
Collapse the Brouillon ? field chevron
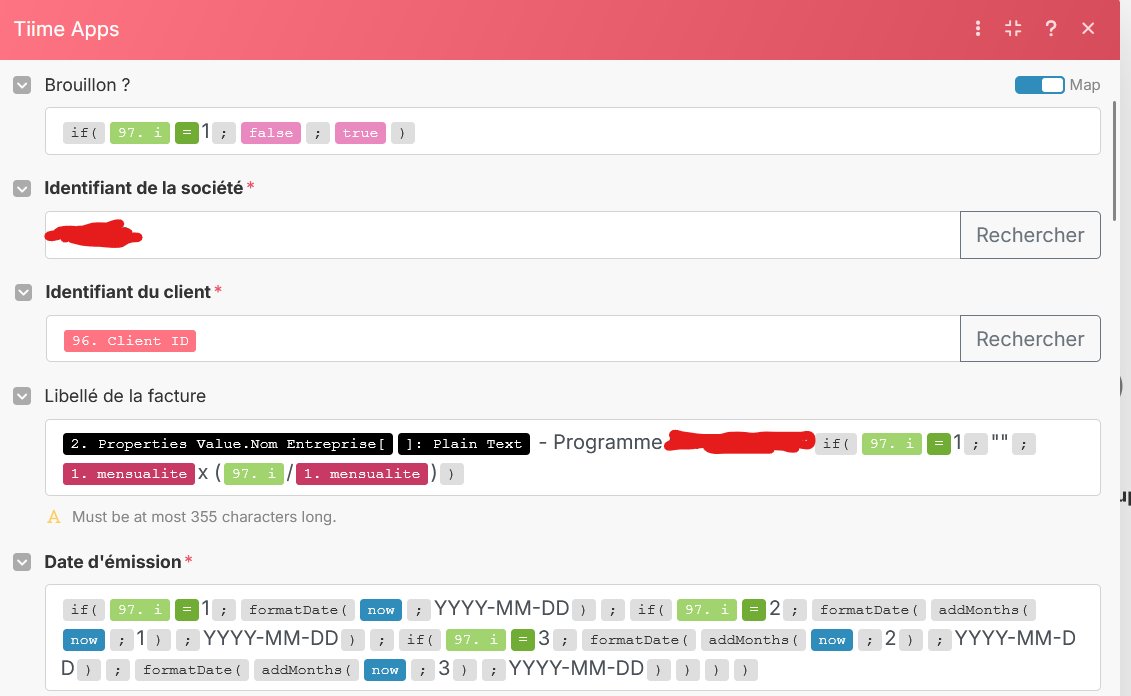pos(22,85)
